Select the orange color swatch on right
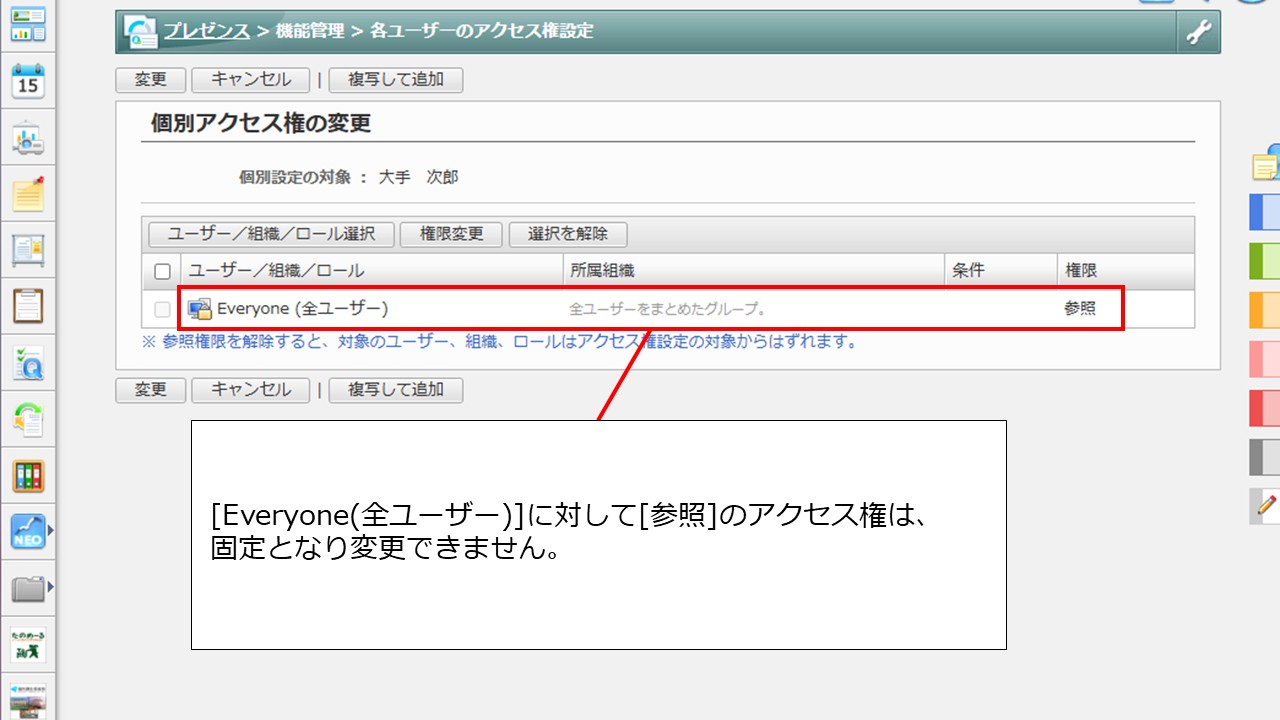 point(1264,310)
